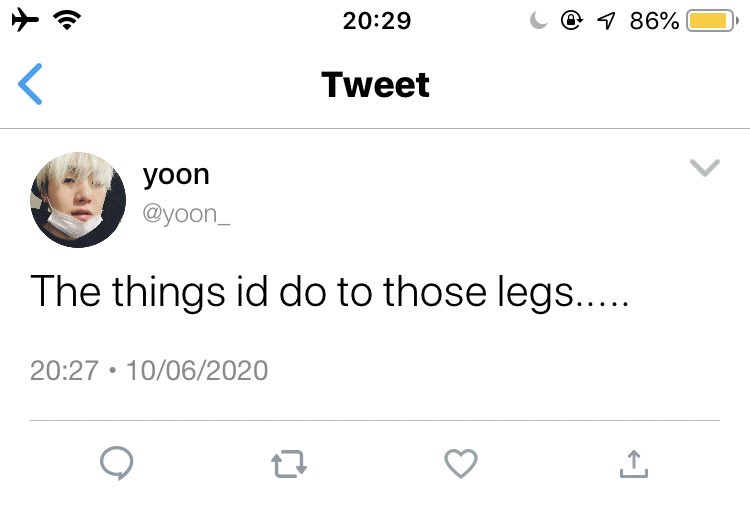Tap the tweet timestamp 20:27 · 10/06/2020
This screenshot has width=750, height=506.
coord(149,371)
